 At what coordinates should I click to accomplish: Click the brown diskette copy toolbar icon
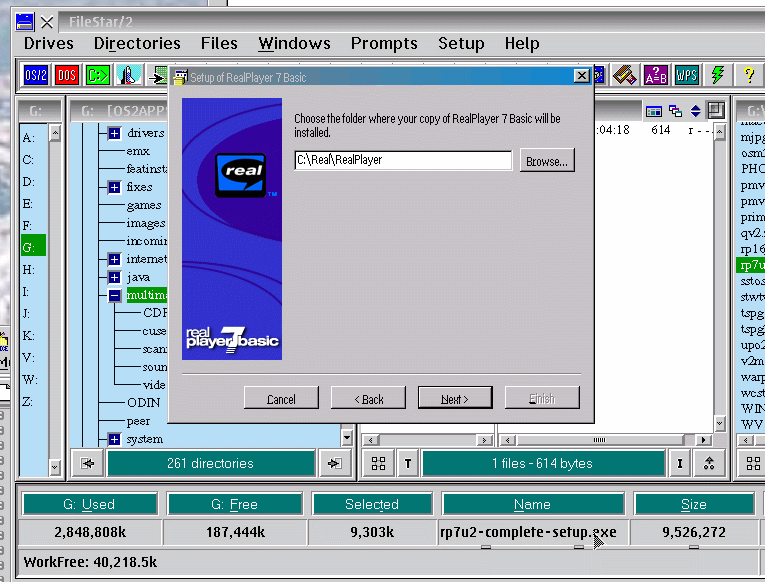coord(624,75)
